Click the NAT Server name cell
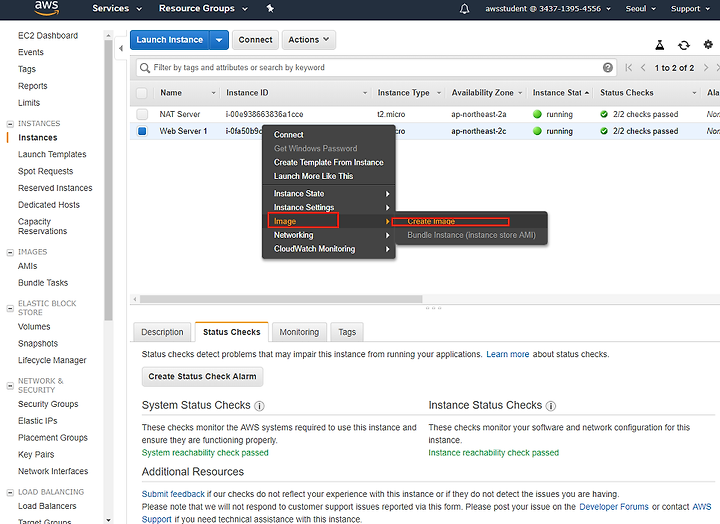720x524 pixels. click(x=180, y=114)
